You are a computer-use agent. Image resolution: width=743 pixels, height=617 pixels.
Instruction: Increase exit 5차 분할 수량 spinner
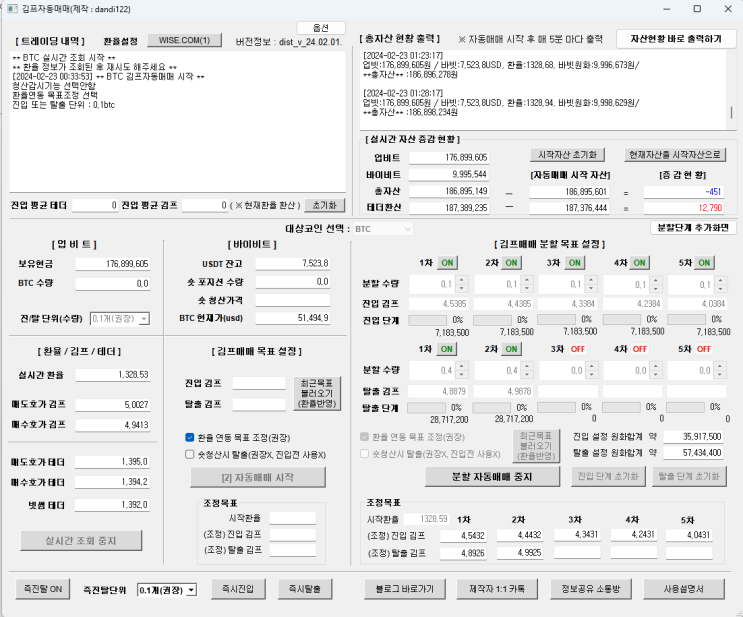(720, 366)
